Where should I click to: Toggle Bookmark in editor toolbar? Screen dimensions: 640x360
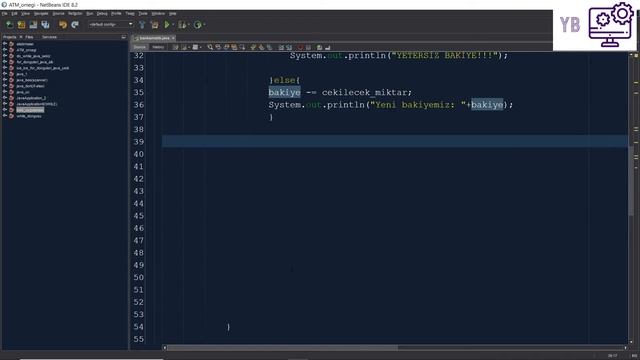tap(269, 47)
